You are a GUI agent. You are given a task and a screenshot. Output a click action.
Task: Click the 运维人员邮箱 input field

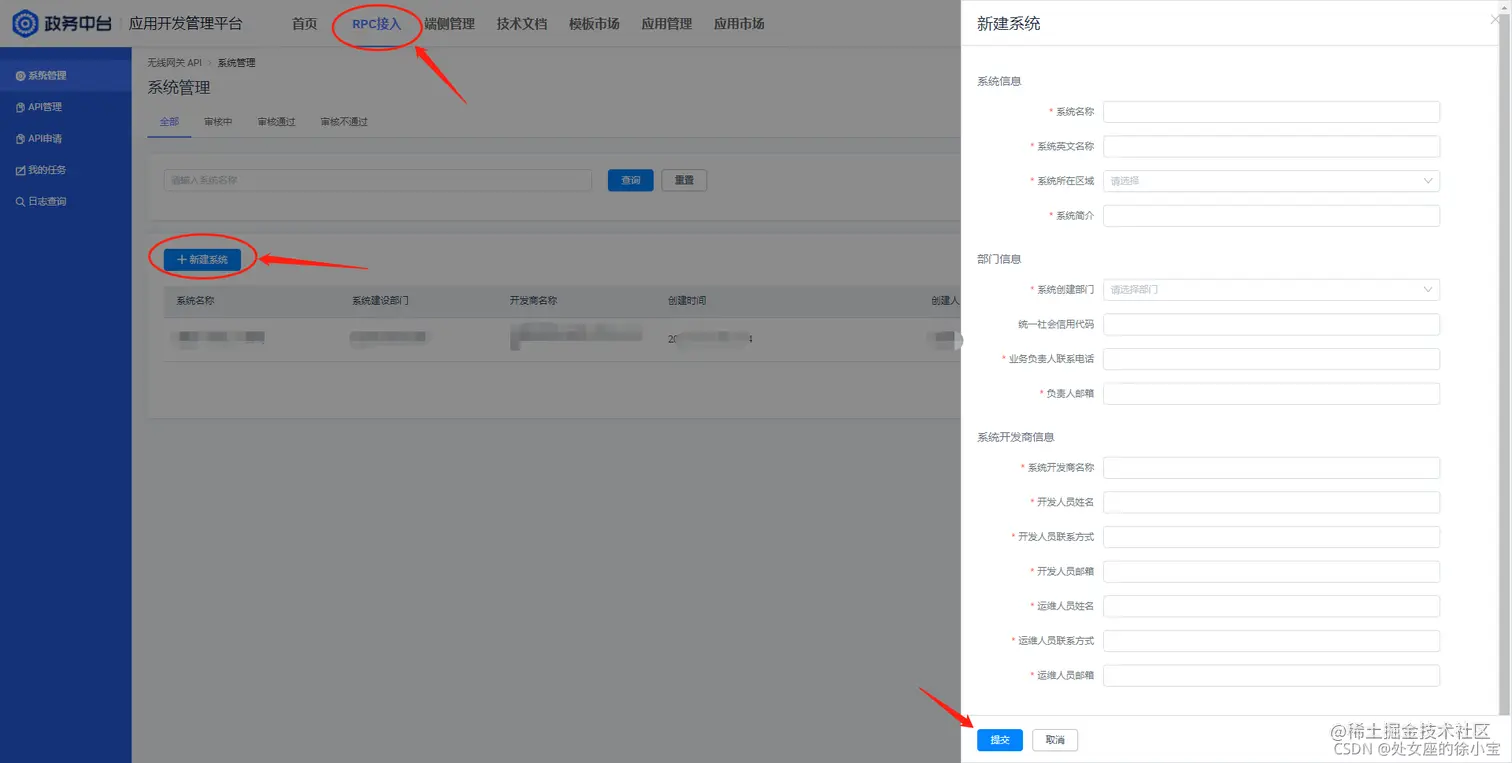click(1271, 675)
